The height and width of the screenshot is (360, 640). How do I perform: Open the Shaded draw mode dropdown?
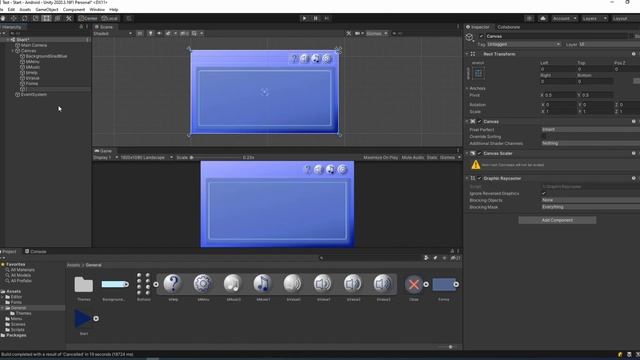point(113,33)
